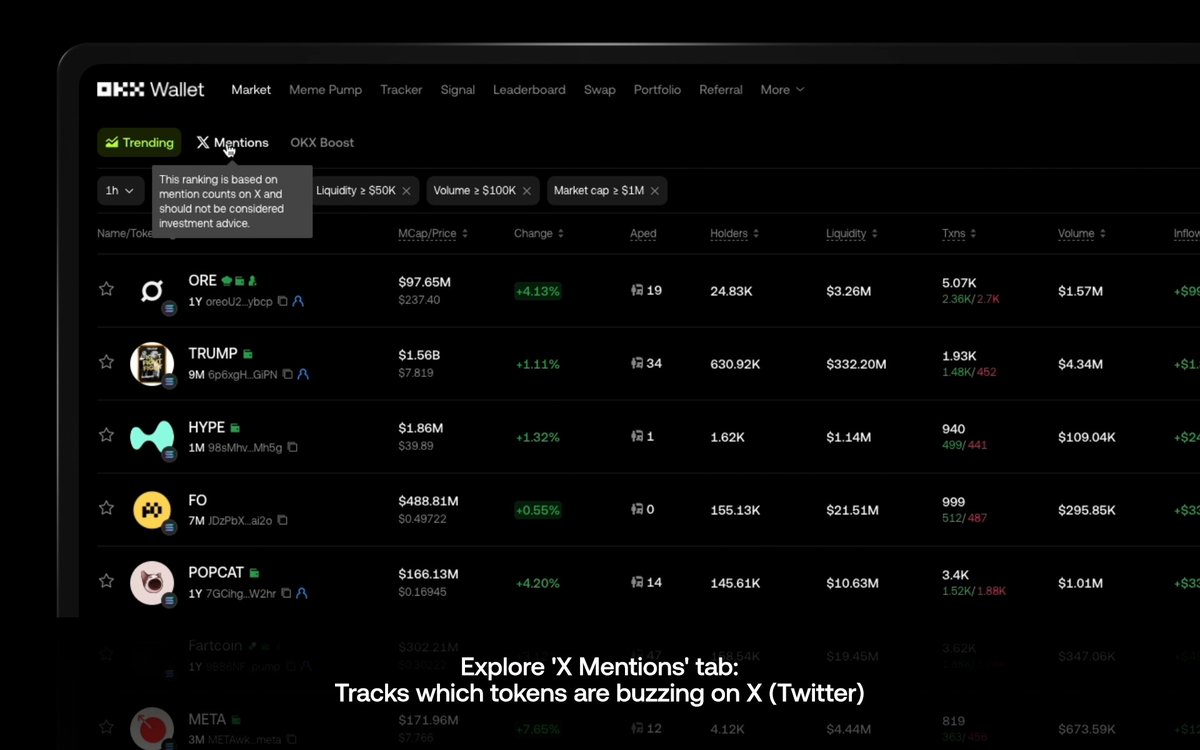Screen dimensions: 1200x750
Task: Click the TRUMP token name
Action: pos(213,354)
